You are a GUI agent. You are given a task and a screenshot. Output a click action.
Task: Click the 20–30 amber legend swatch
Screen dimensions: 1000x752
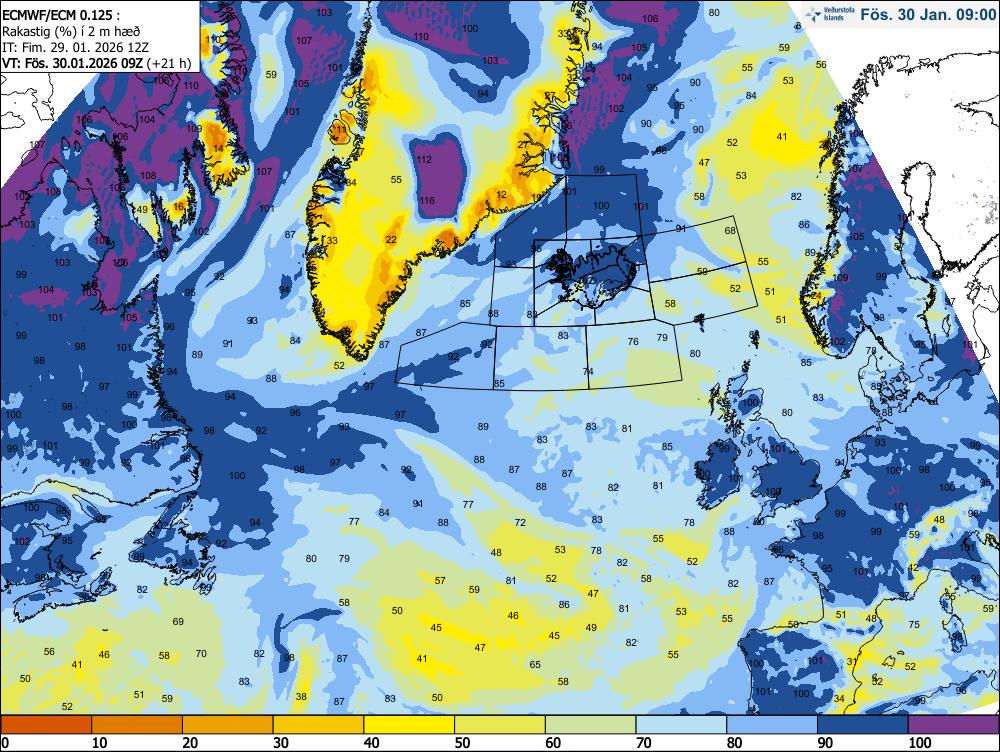[x=228, y=724]
